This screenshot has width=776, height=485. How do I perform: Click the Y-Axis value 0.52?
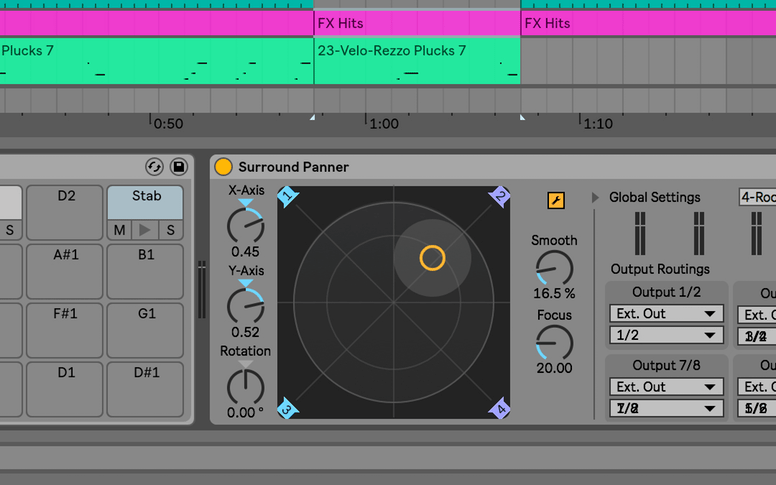[245, 332]
